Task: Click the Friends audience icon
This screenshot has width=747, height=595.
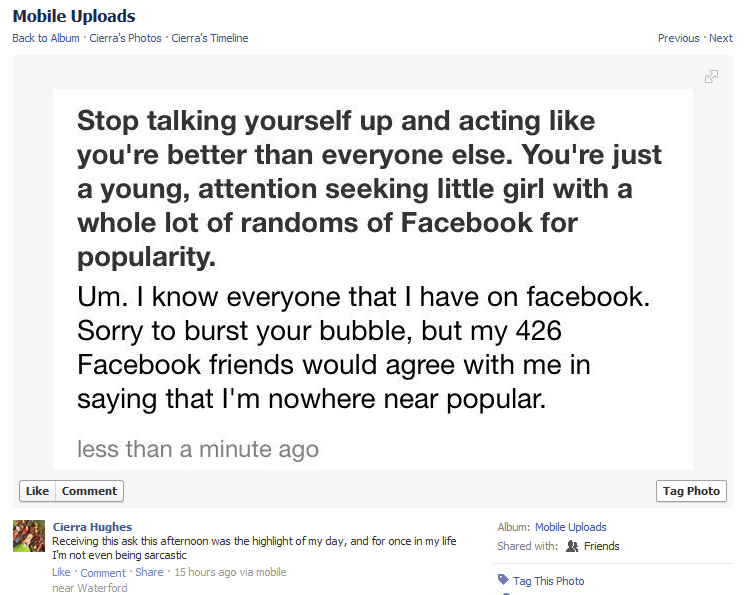Action: [572, 546]
